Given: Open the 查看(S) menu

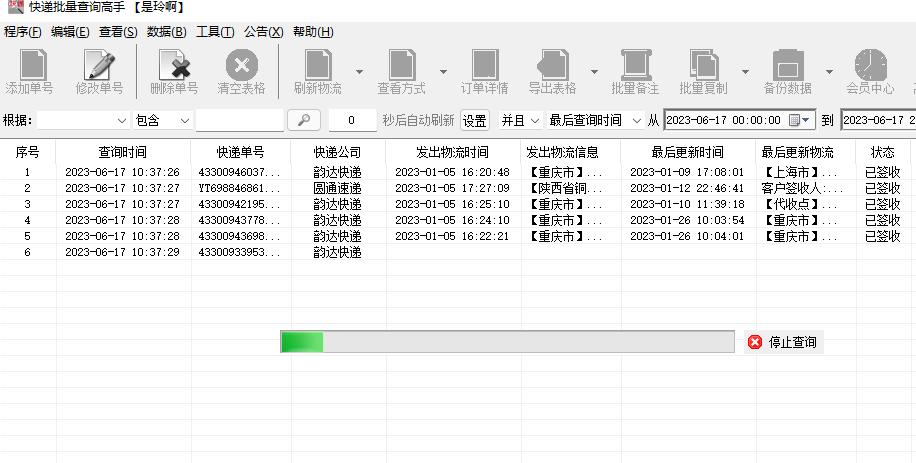Looking at the screenshot, I should coord(118,32).
